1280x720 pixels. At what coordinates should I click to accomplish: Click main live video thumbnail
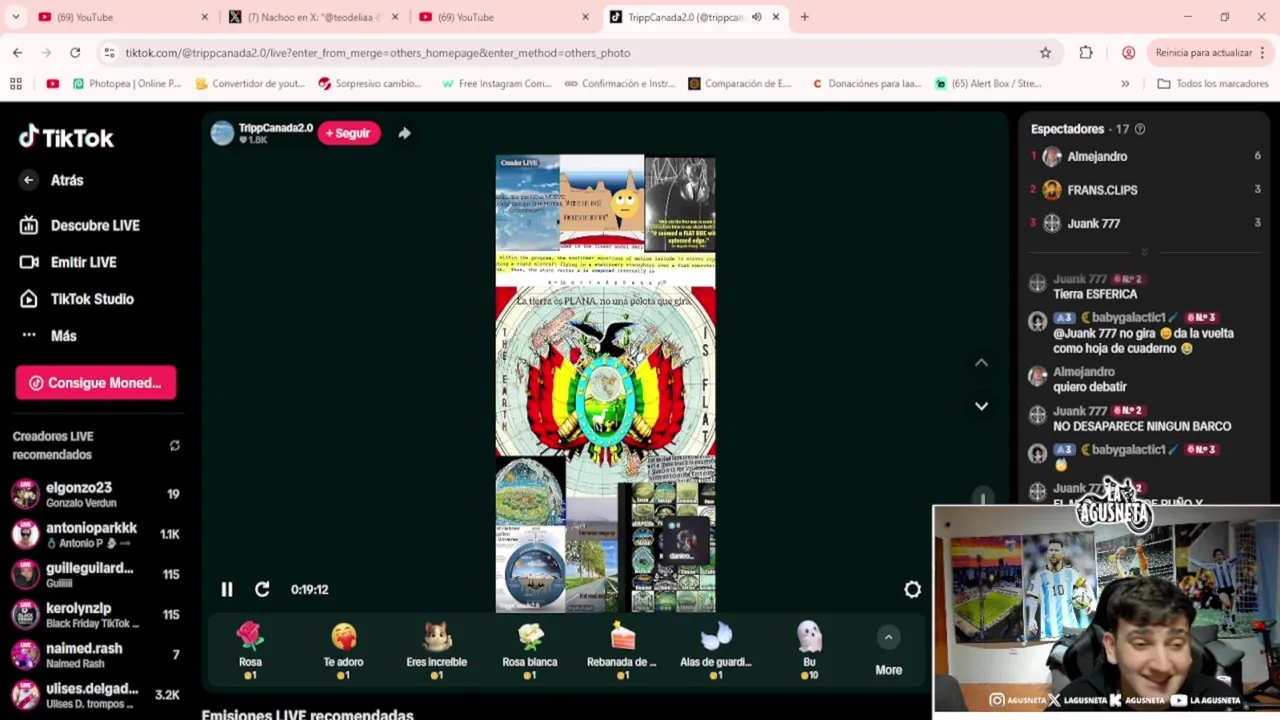click(605, 383)
